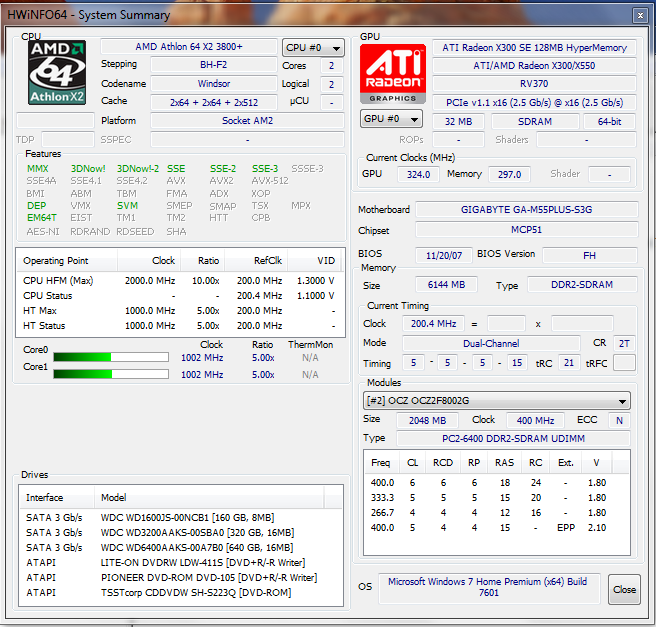
Task: Click the SSE-3 feature label
Action: point(265,169)
